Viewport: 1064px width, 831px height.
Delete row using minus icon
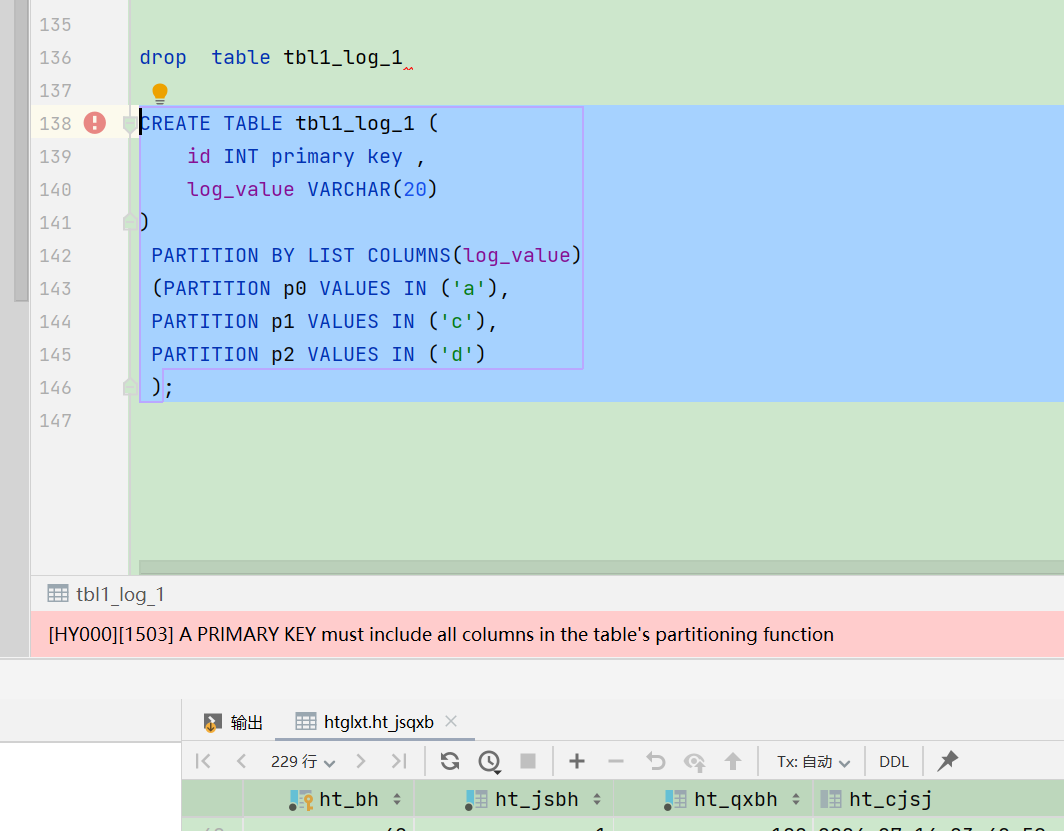pos(615,761)
